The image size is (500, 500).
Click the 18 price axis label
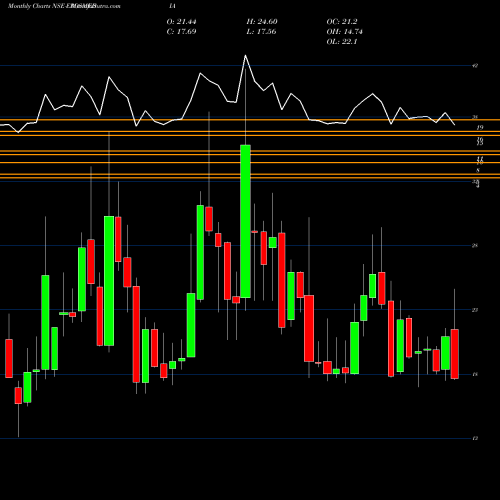click(x=475, y=374)
